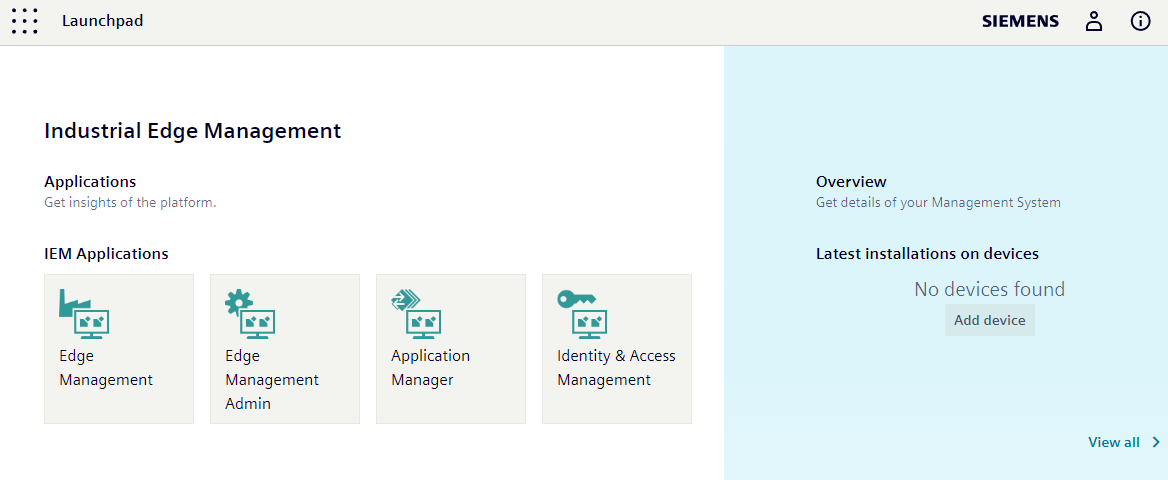Open the information icon in header

[x=1140, y=21]
